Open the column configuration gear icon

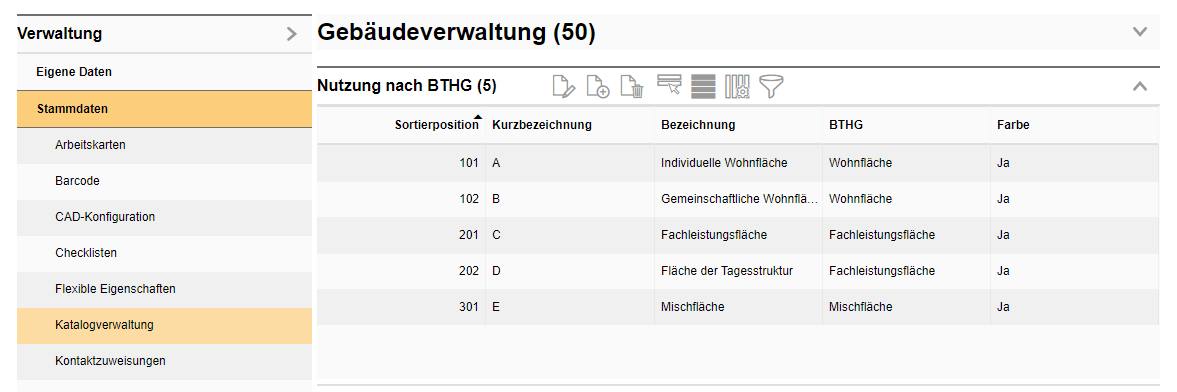(737, 86)
